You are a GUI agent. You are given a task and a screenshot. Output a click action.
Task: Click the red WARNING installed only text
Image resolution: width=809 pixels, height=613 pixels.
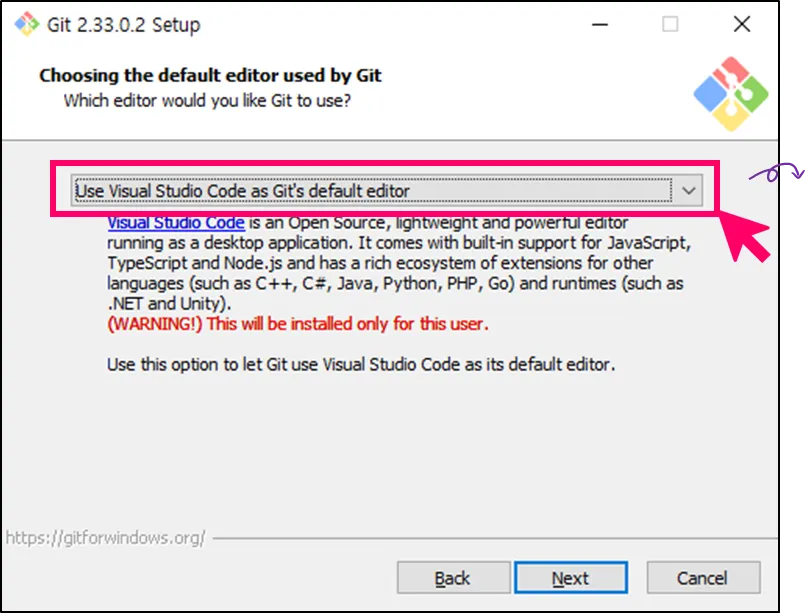pos(298,324)
